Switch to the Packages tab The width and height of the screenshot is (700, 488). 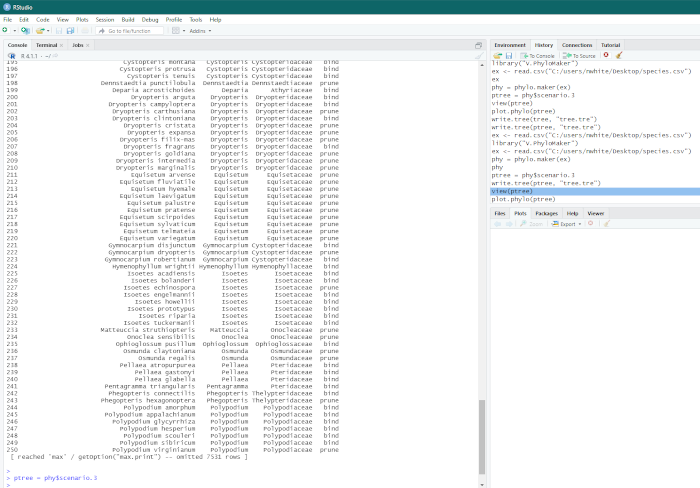coord(546,213)
